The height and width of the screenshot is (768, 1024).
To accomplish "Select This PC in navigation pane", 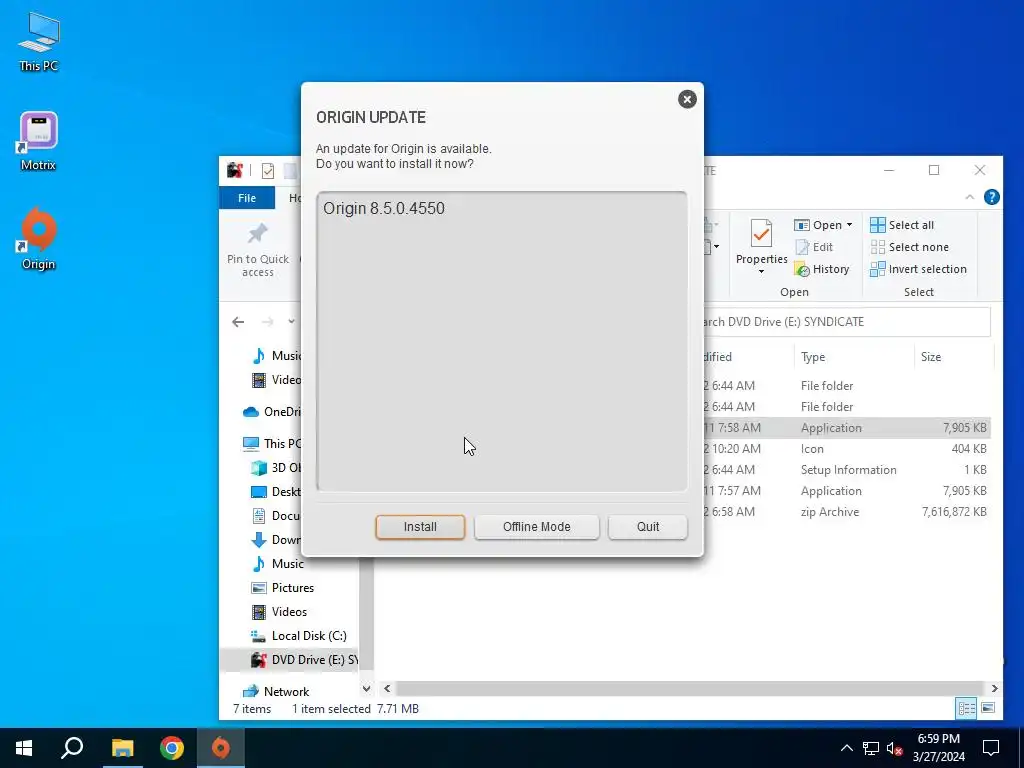I will coord(272,443).
